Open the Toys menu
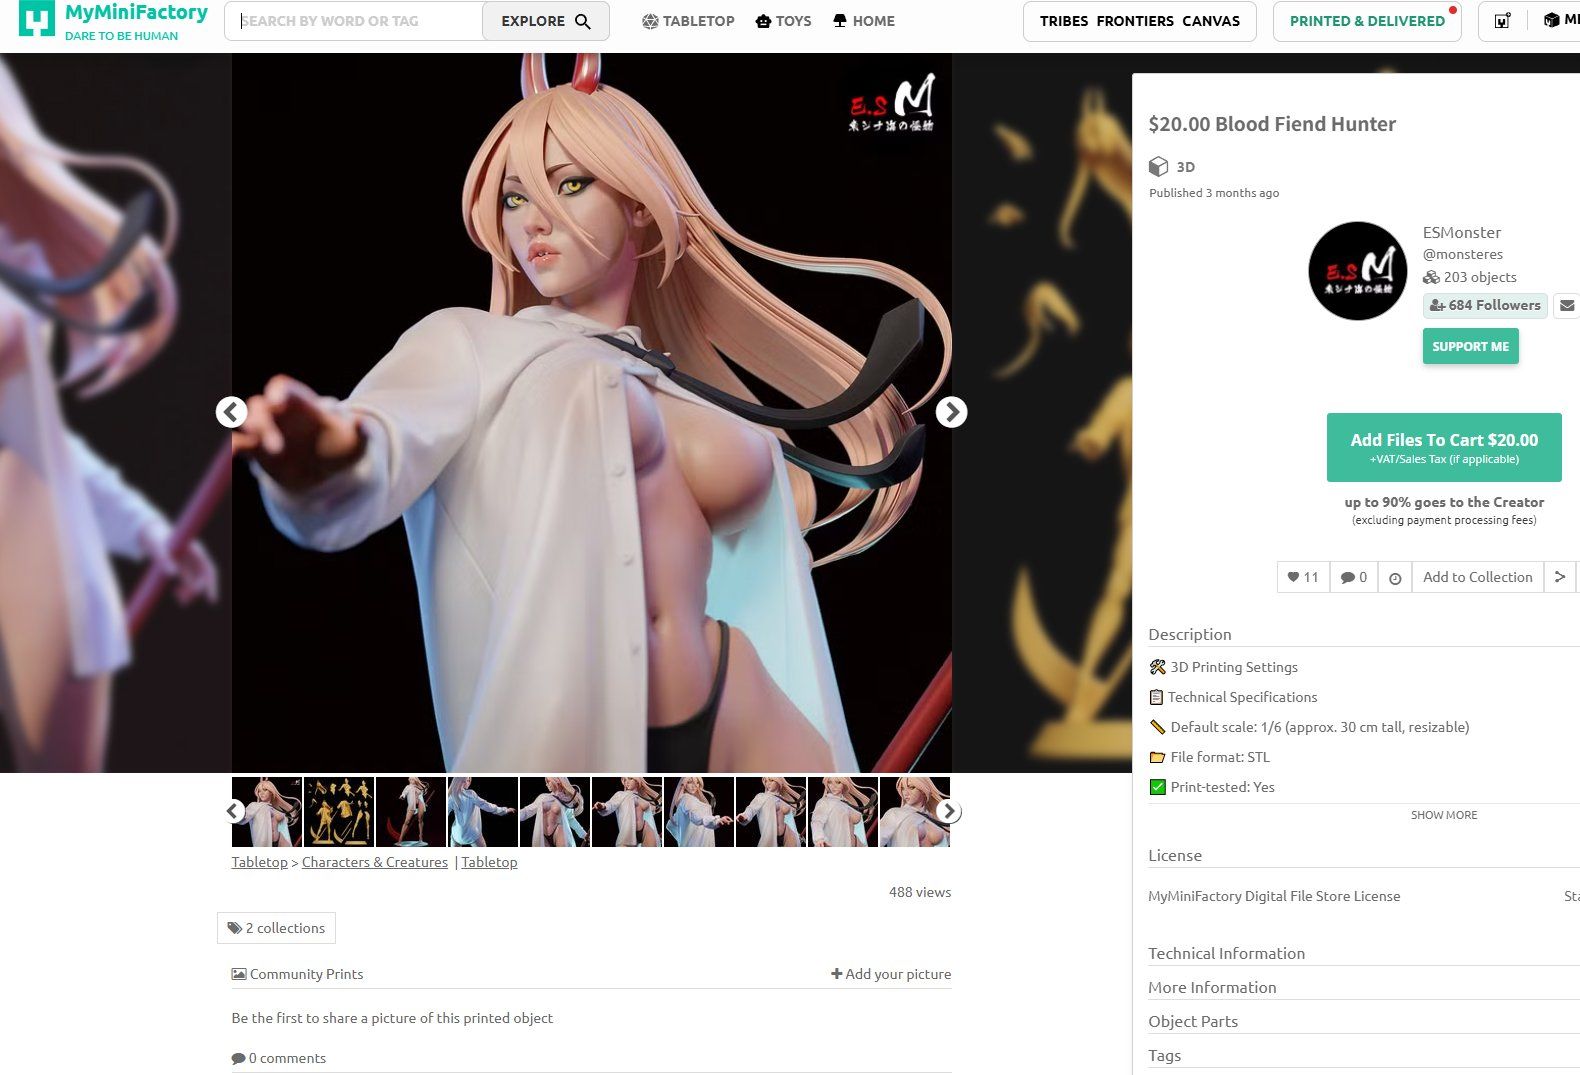 [x=783, y=21]
